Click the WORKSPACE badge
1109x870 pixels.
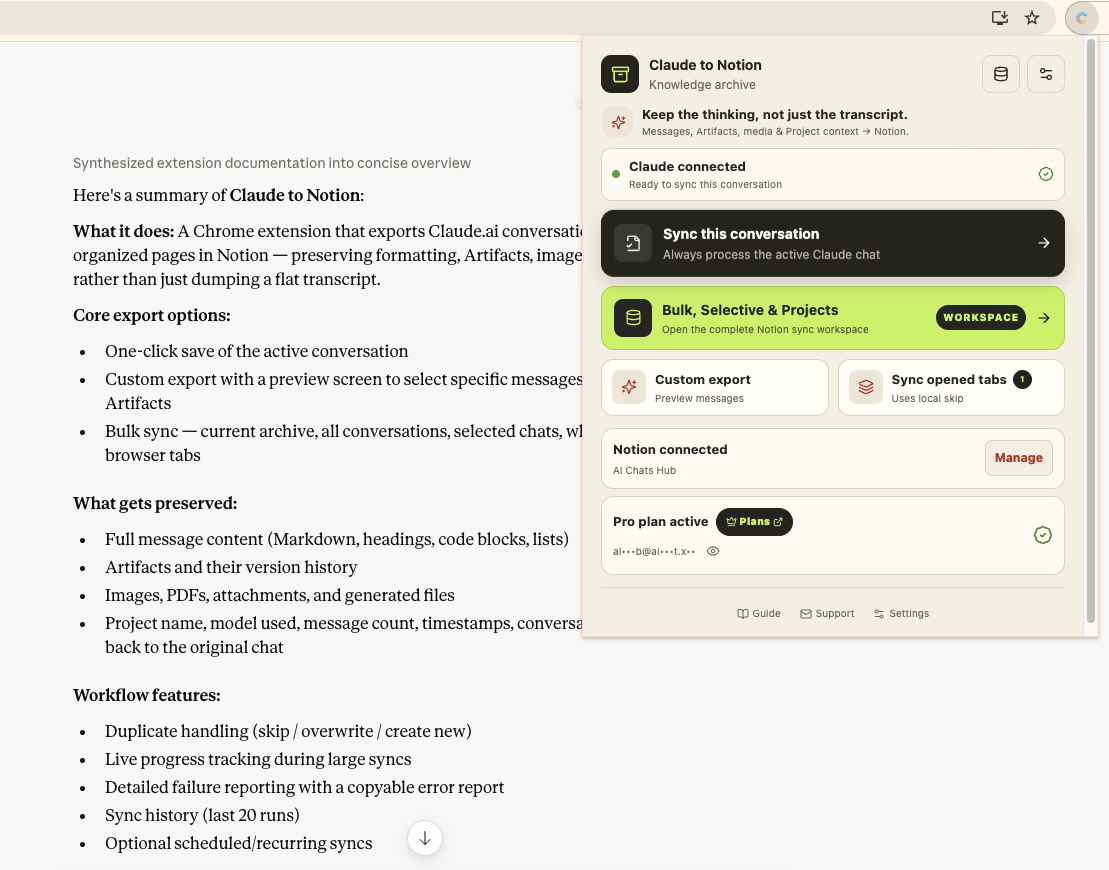980,318
